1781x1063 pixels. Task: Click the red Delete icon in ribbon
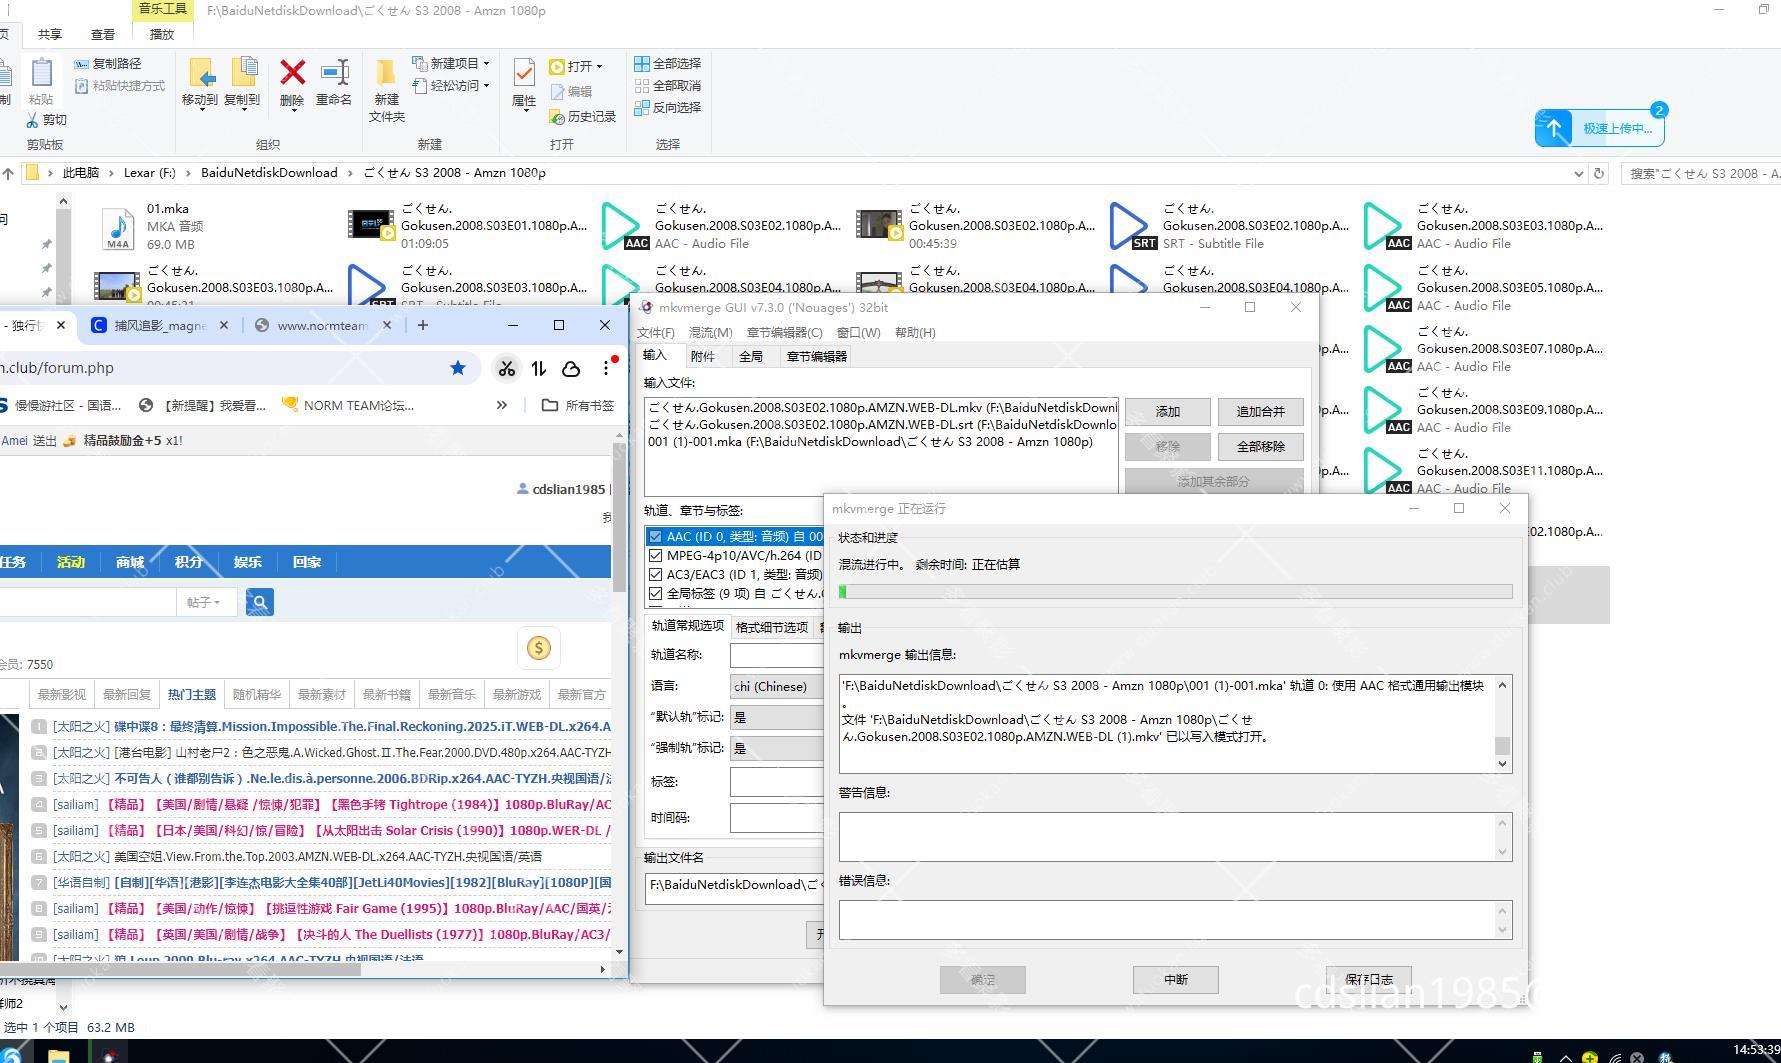[x=292, y=74]
